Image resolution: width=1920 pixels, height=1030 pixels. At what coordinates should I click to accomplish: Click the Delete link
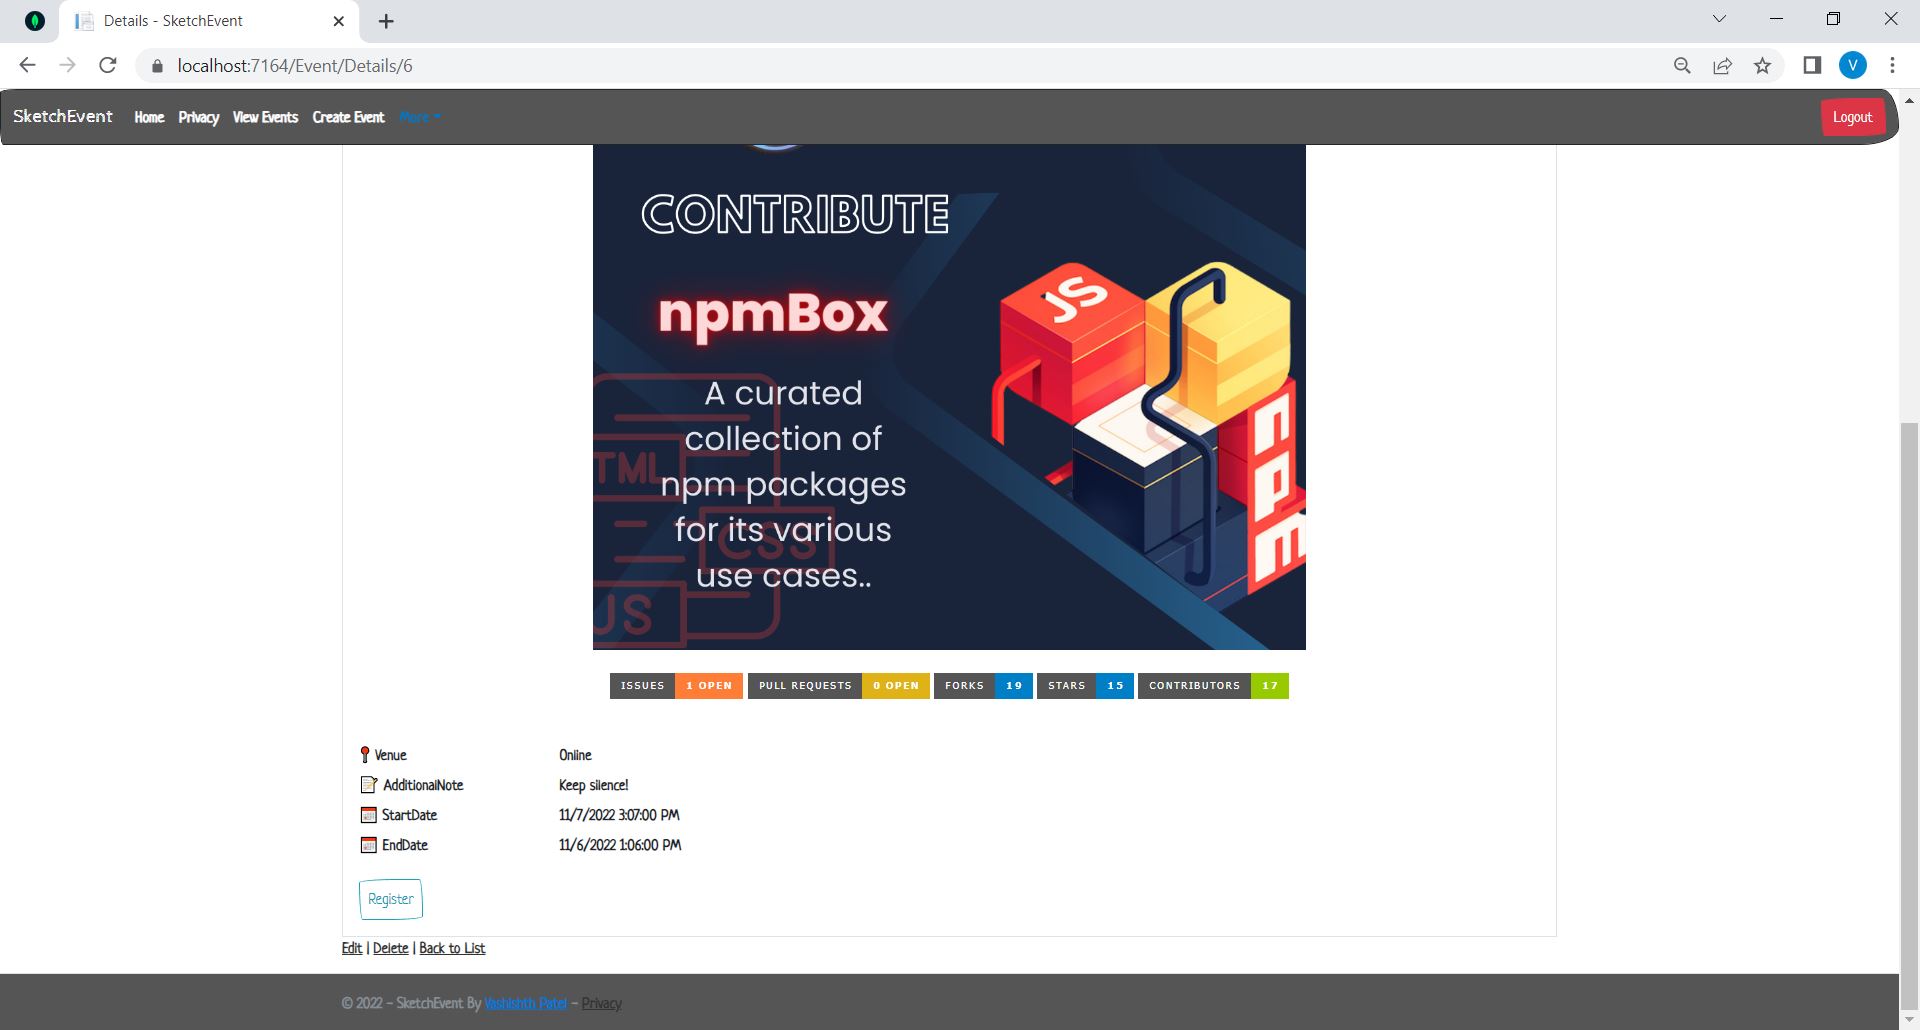click(x=391, y=948)
